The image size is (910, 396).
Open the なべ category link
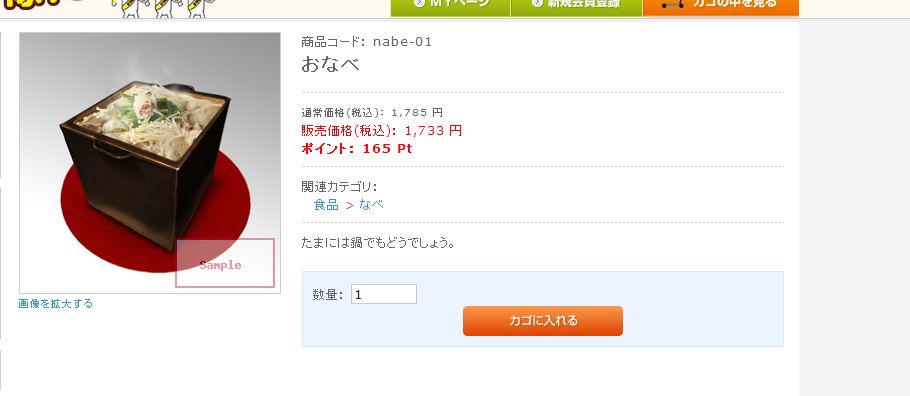371,204
